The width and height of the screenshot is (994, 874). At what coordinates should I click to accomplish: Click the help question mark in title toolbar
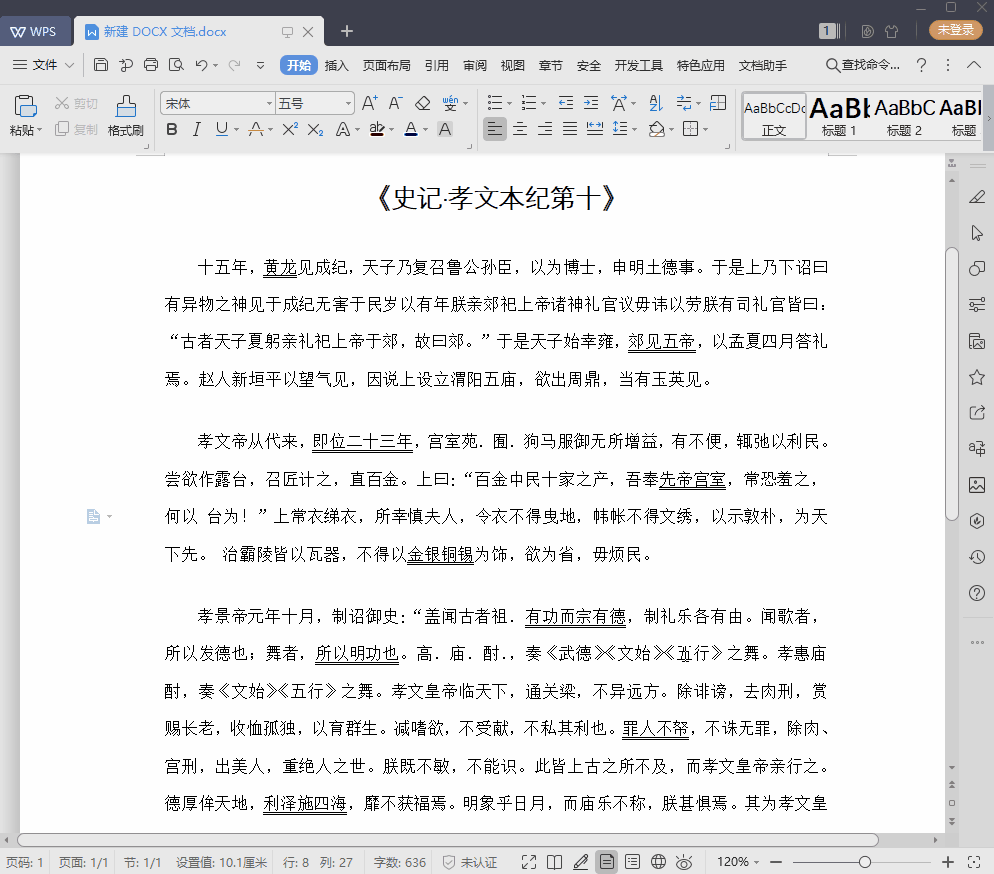pos(922,65)
